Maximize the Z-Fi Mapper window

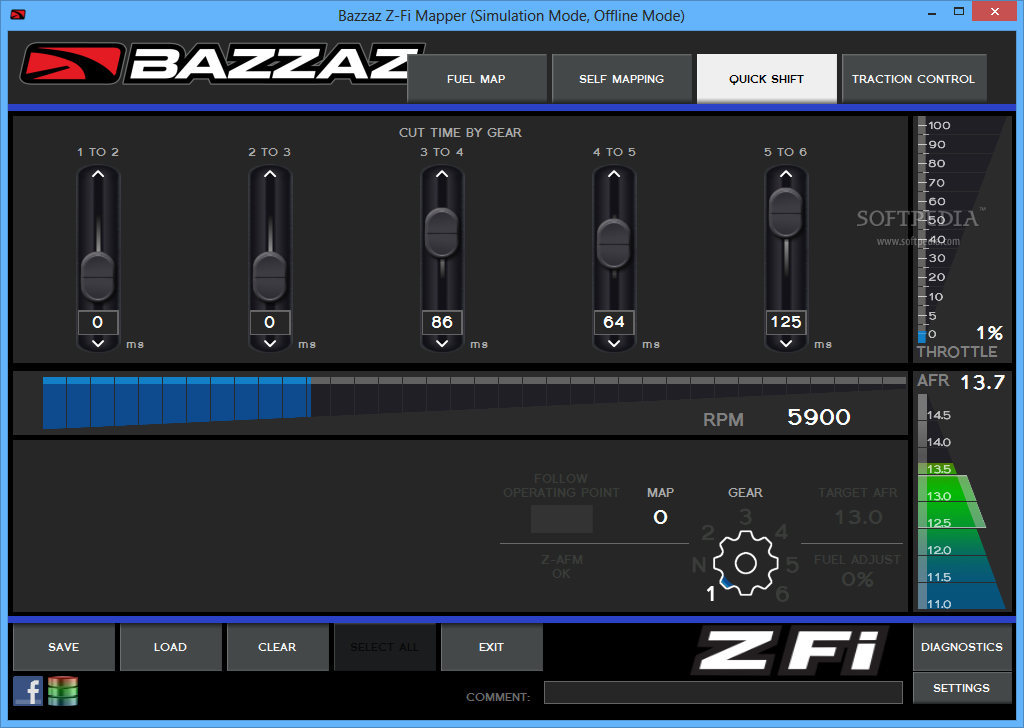click(x=959, y=12)
